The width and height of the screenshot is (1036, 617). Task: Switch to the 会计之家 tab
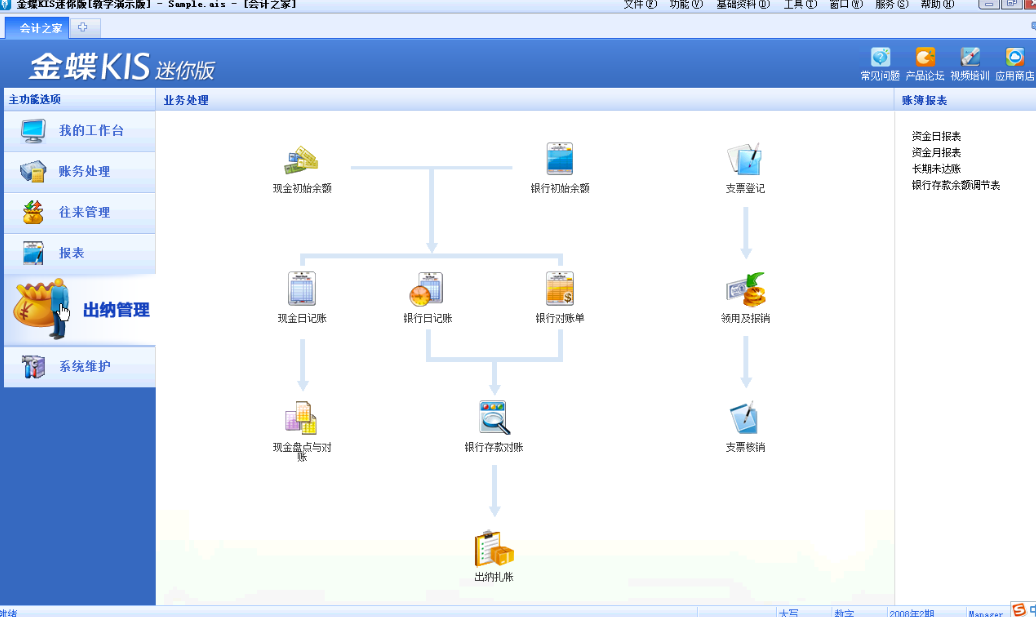40,28
